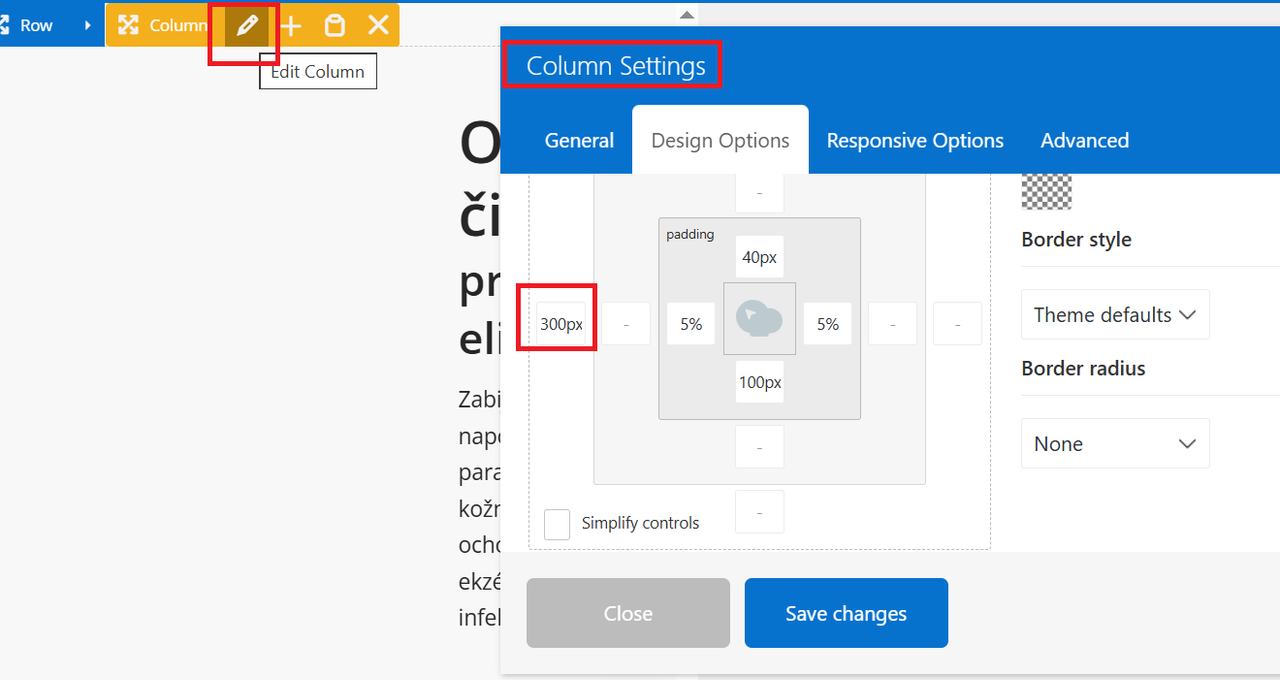Focus the border top empty field
The width and height of the screenshot is (1280, 680).
[x=760, y=192]
